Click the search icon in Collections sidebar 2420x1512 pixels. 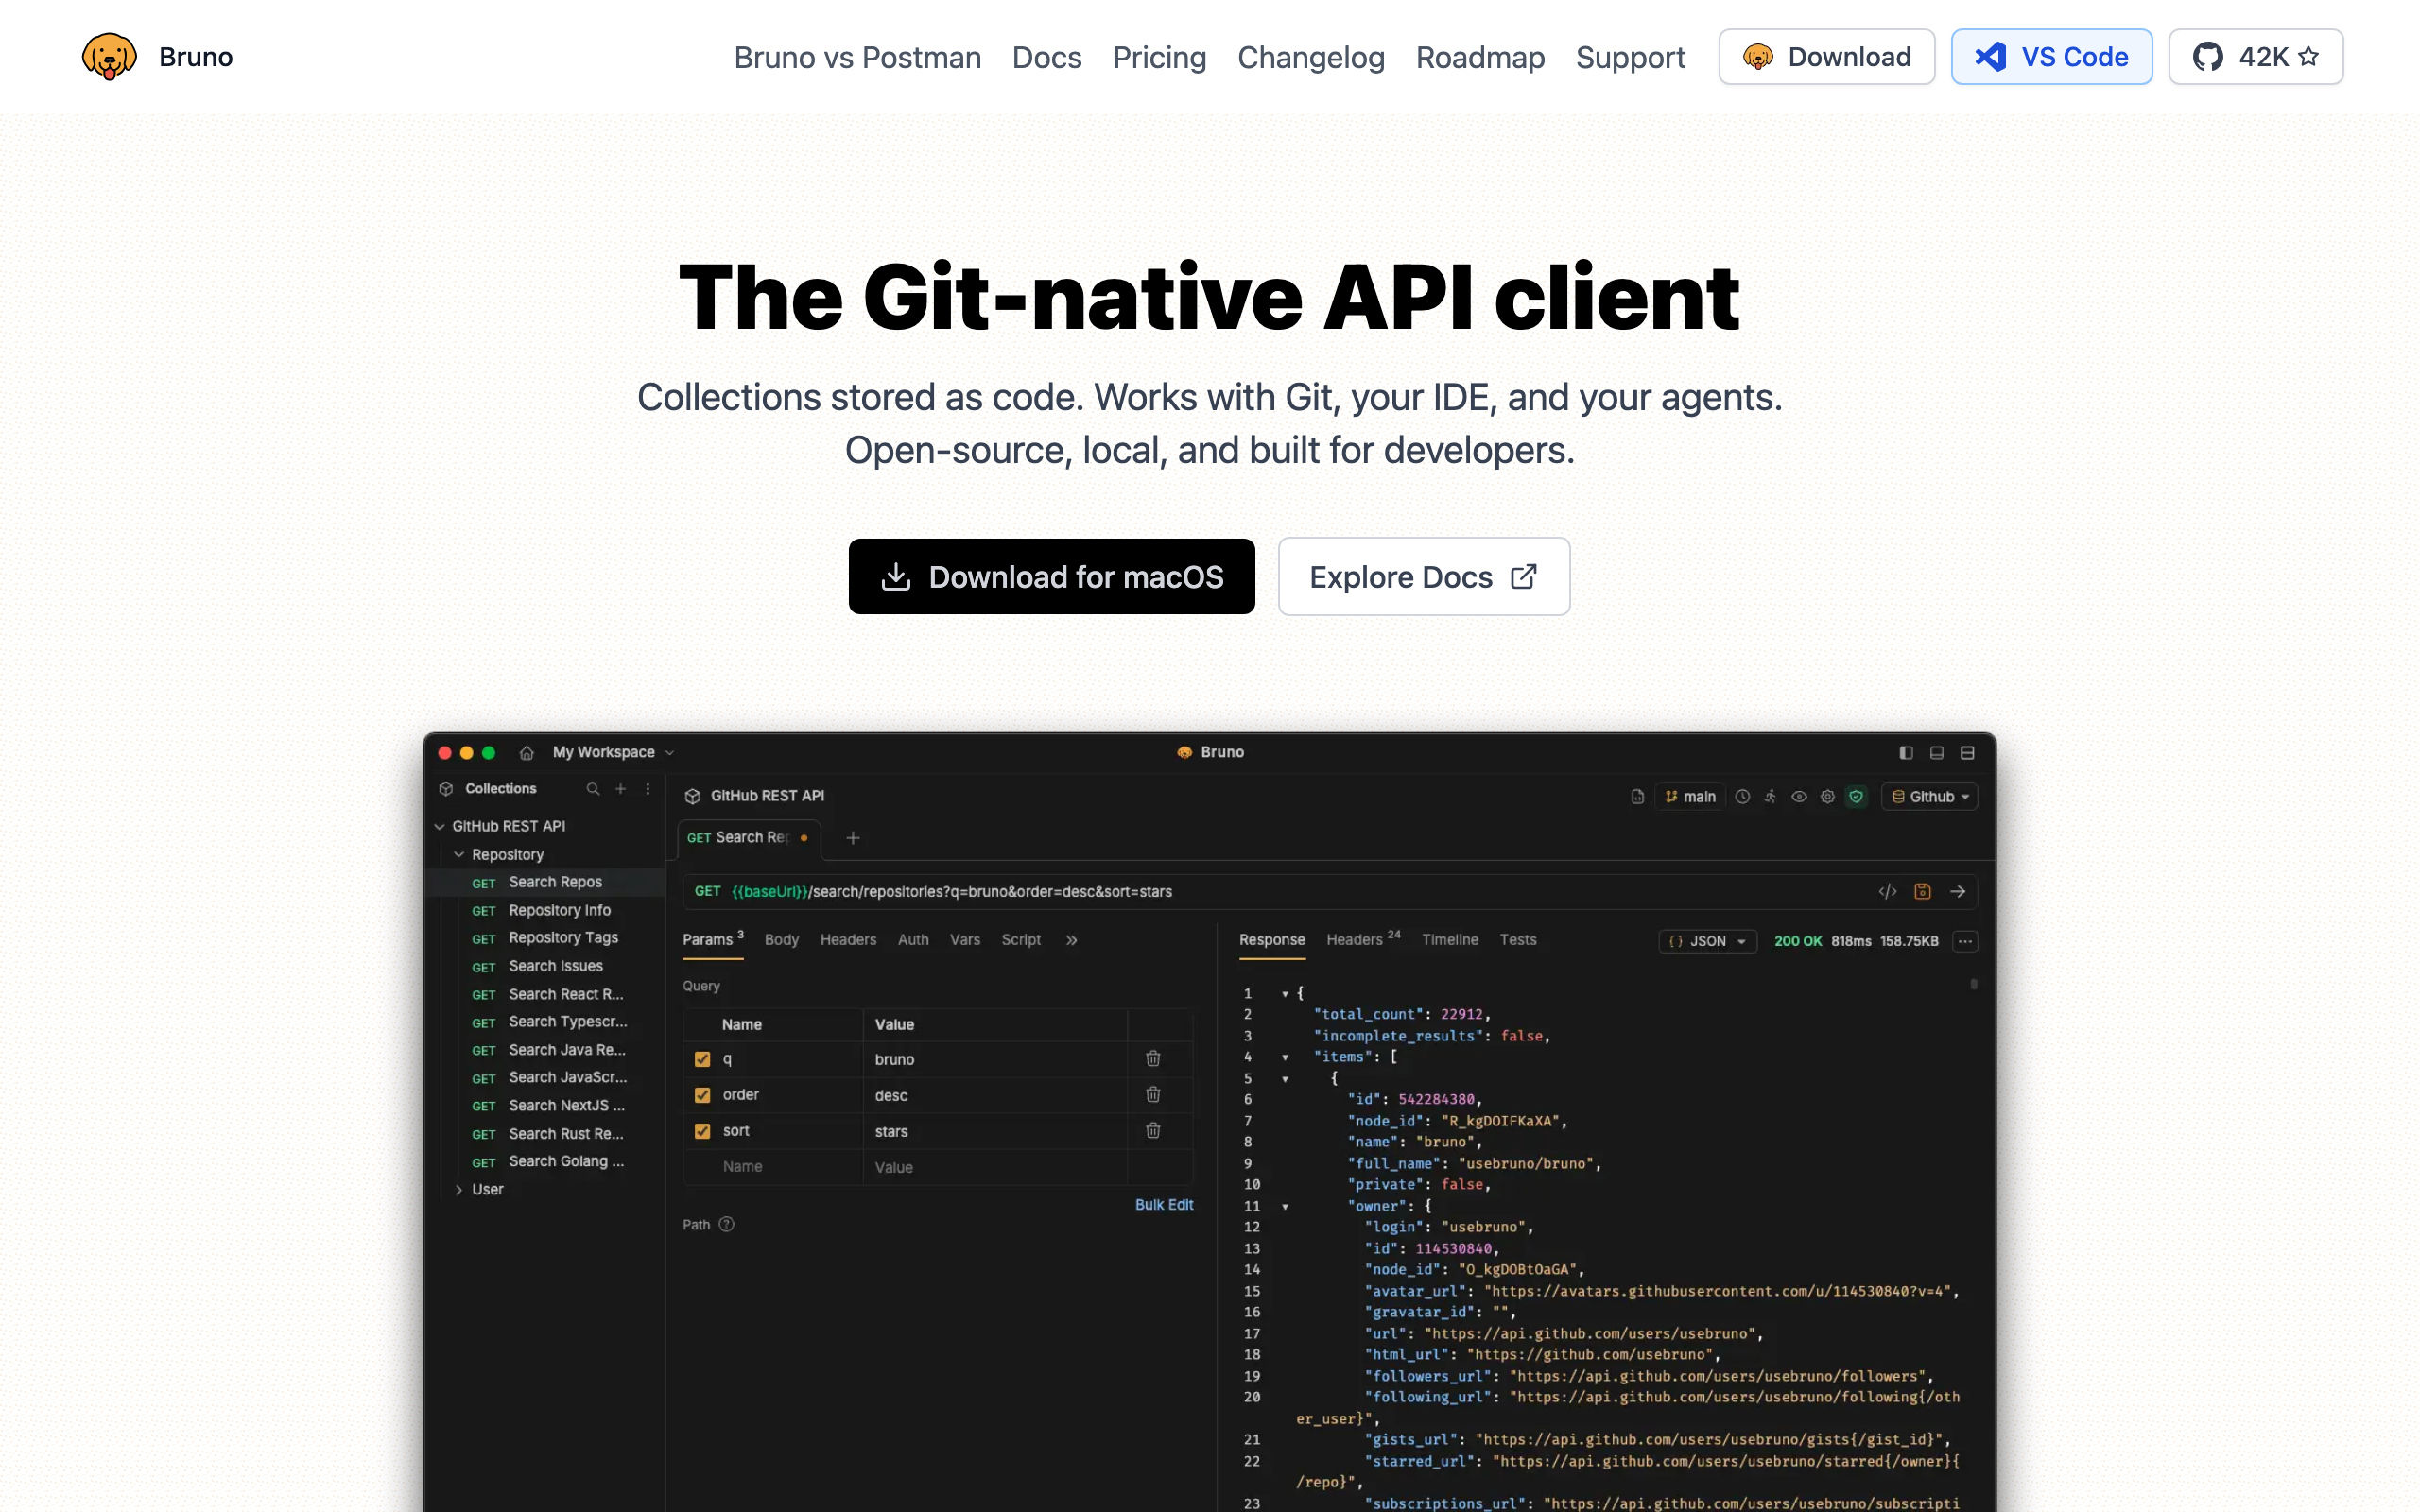[593, 789]
